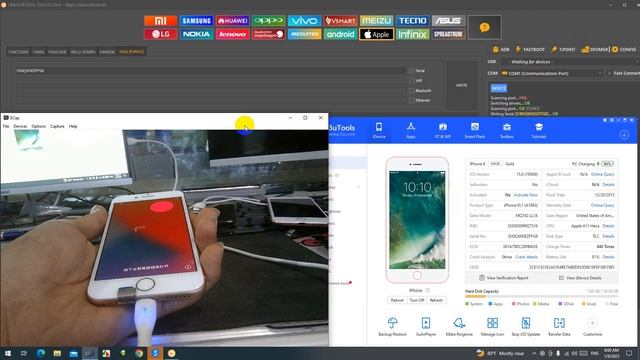Open the Capture menu in capture window

(x=57, y=126)
